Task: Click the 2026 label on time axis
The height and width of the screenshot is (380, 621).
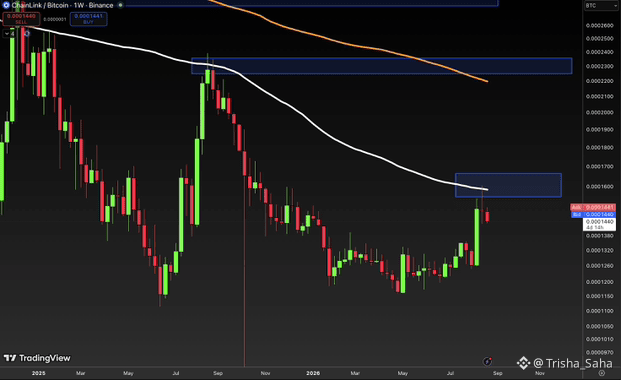Action: (313, 373)
